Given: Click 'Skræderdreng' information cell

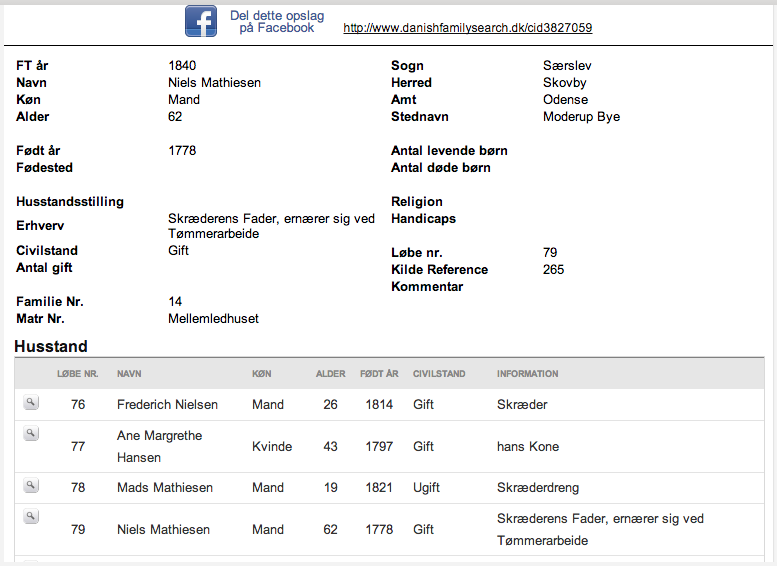Looking at the screenshot, I should [538, 487].
